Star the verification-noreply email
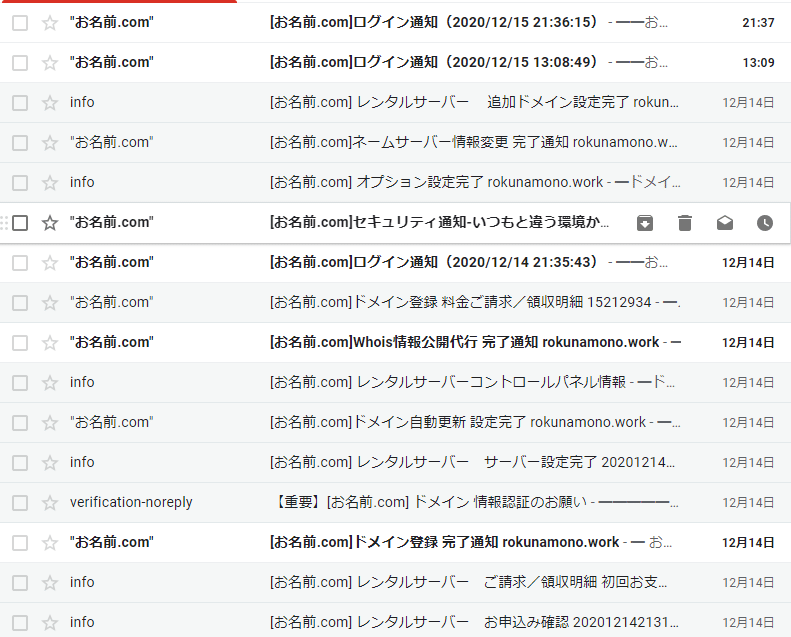This screenshot has width=791, height=637. pos(49,503)
